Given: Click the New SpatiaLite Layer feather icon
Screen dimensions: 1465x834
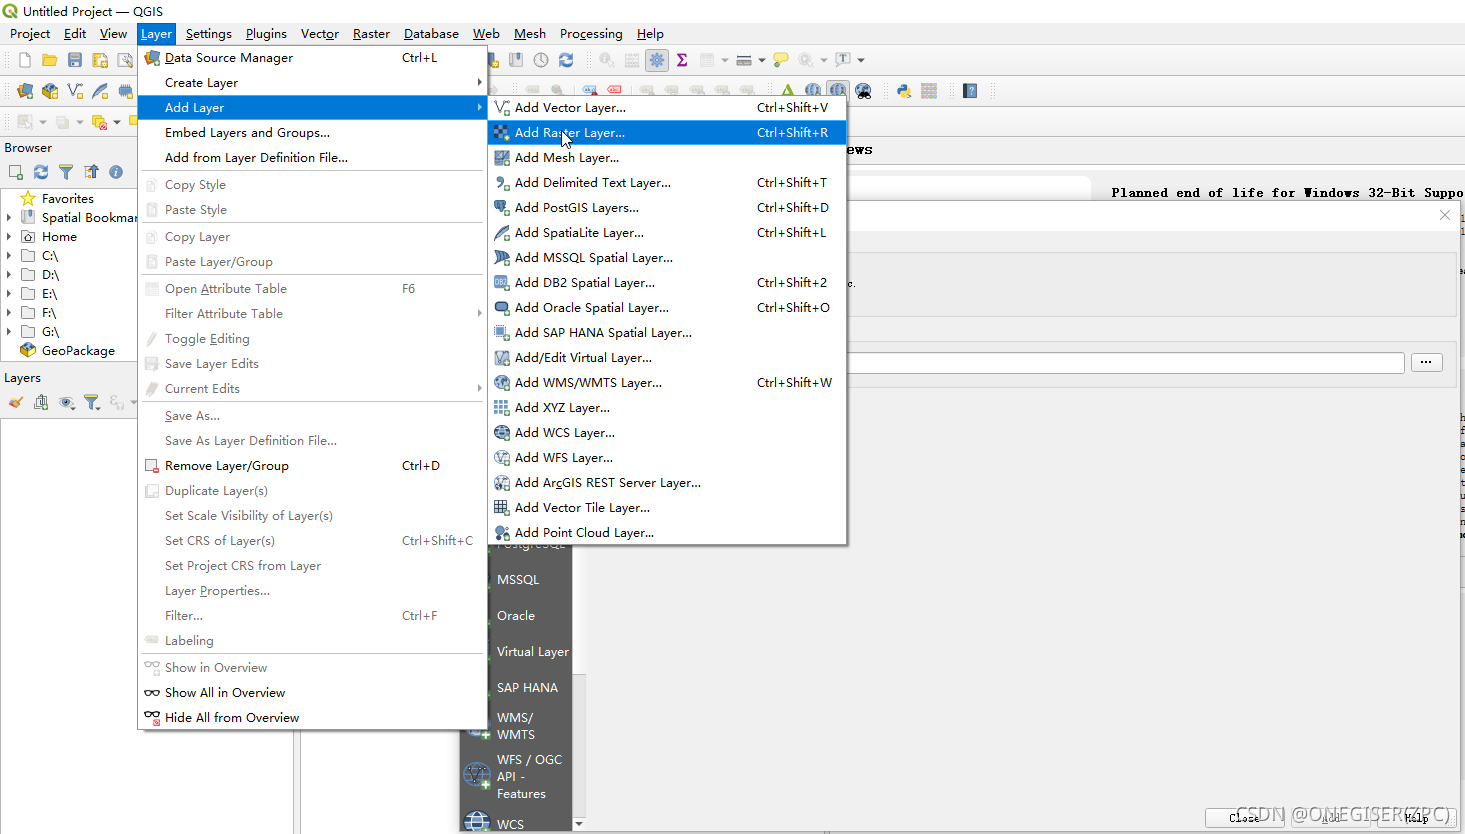Looking at the screenshot, I should coord(100,91).
